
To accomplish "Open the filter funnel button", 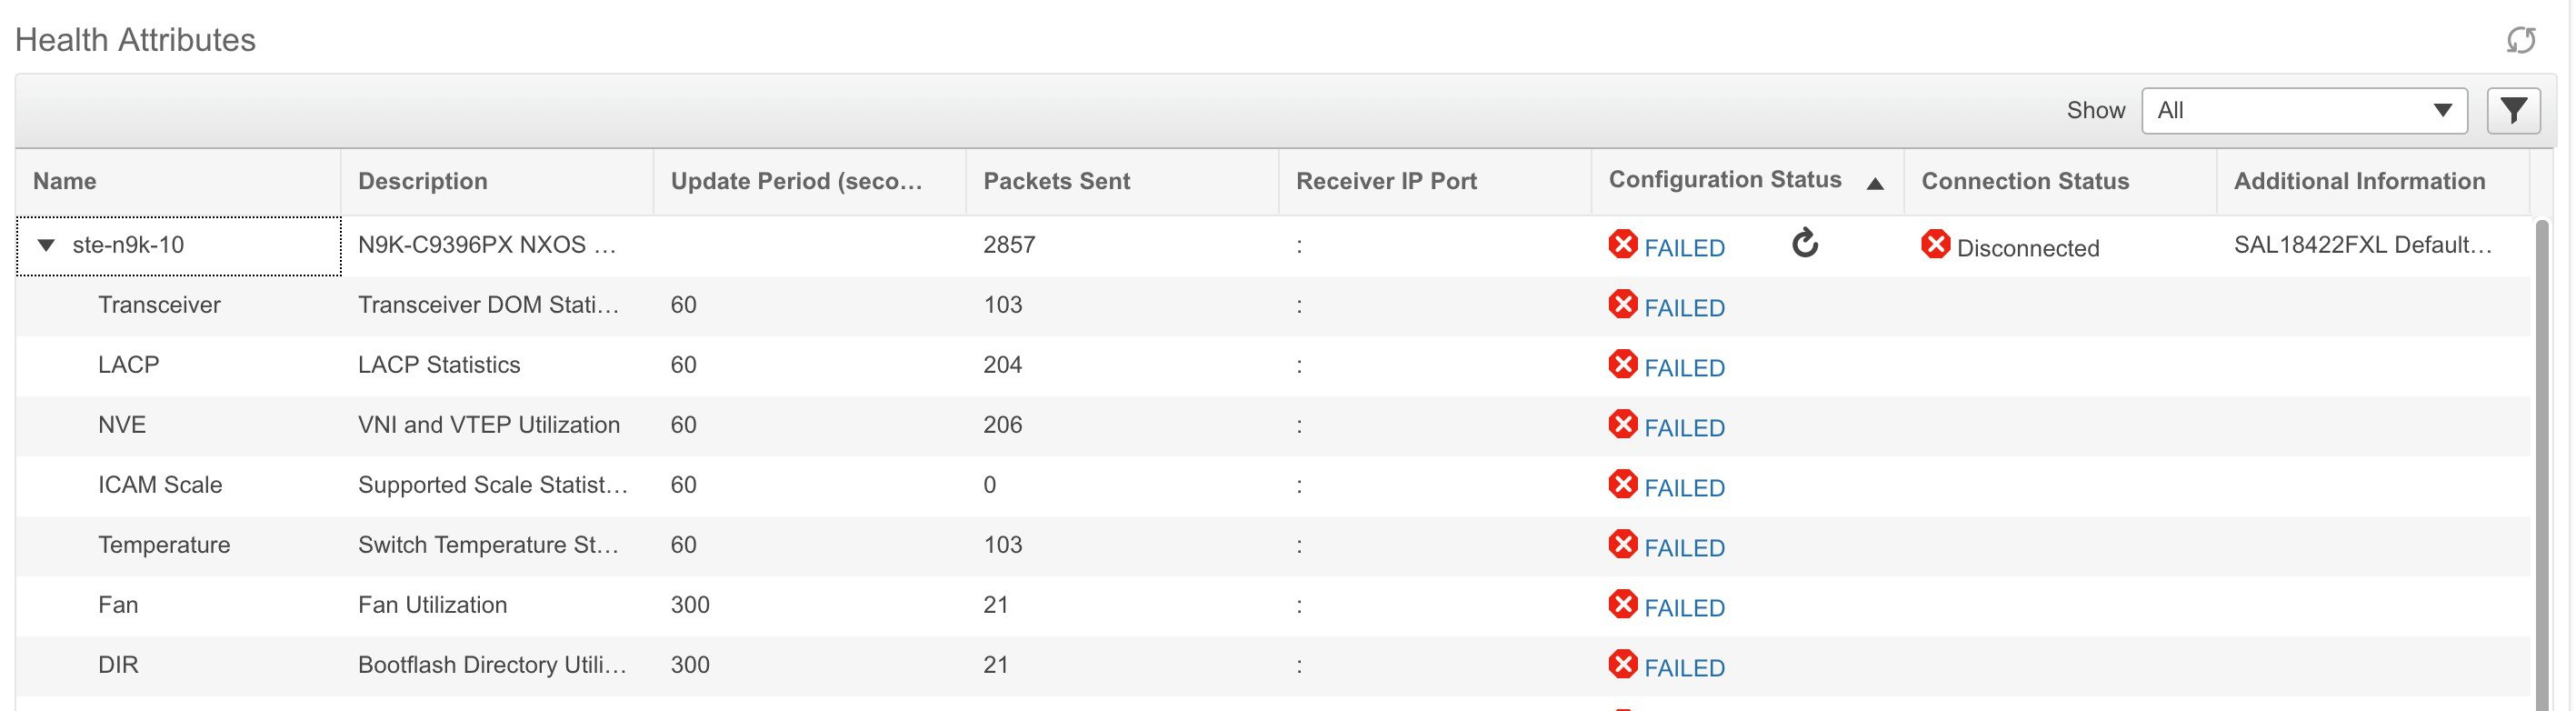I will [2513, 110].
